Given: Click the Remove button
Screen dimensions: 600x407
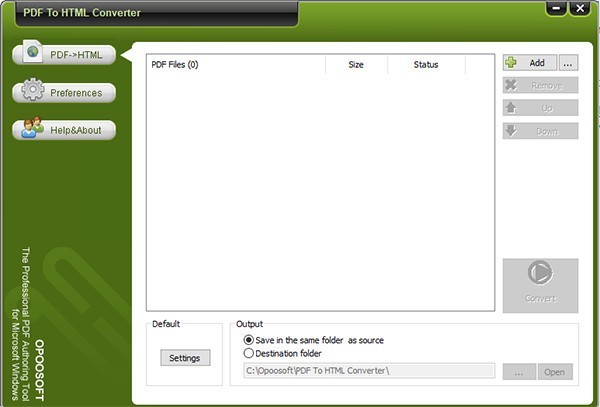Looking at the screenshot, I should pos(540,85).
